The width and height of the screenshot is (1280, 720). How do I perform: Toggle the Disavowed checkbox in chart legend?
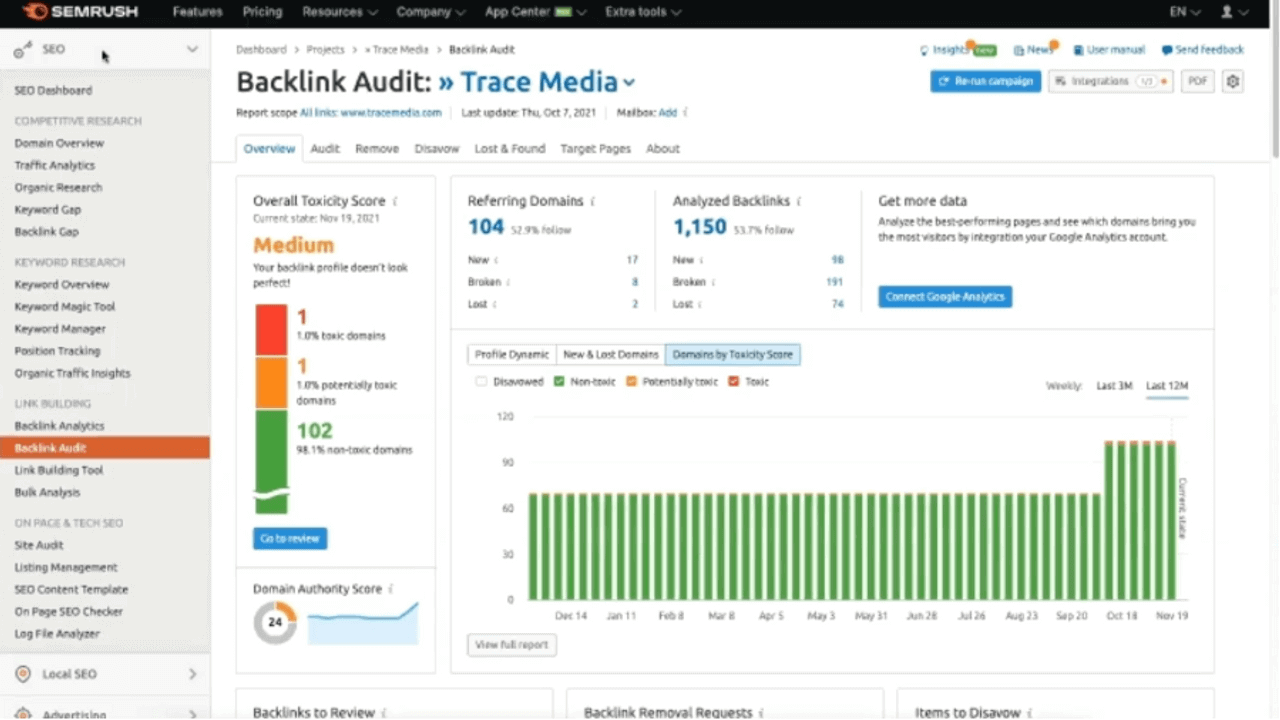pos(481,382)
